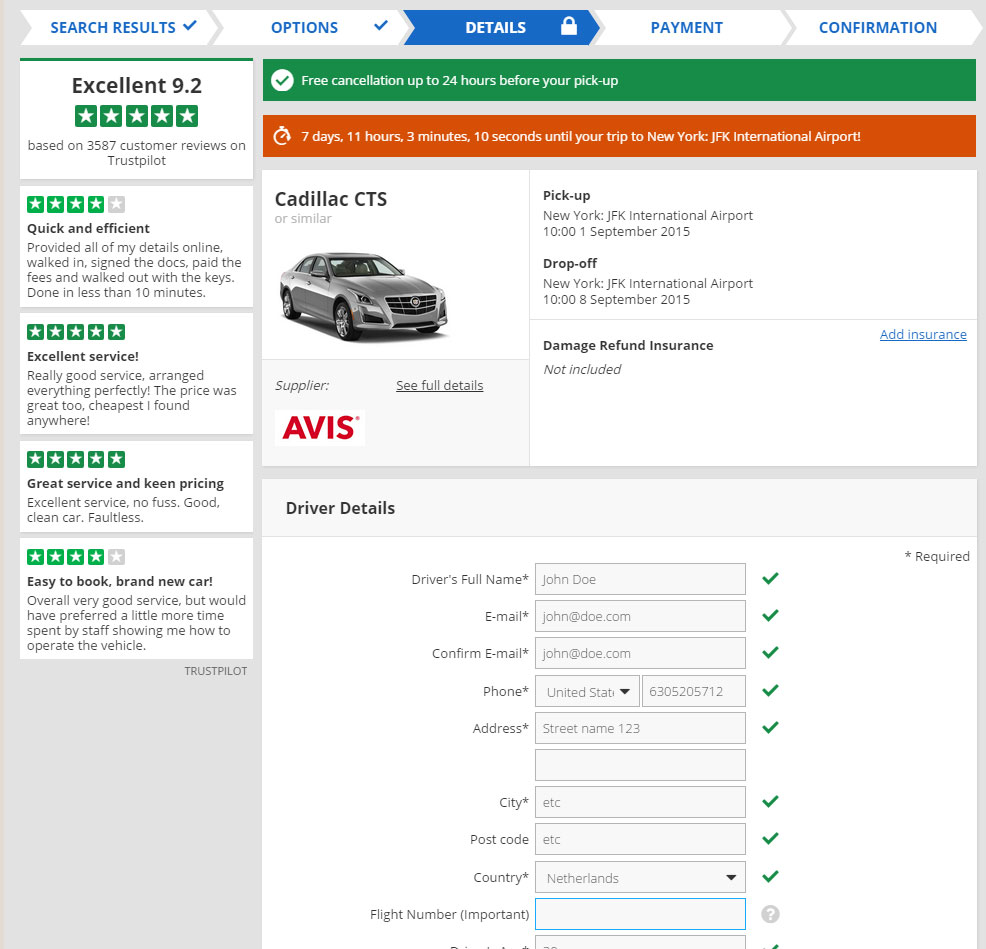Click green tick beside Post code field
Screen dimensions: 986x949
(770, 839)
